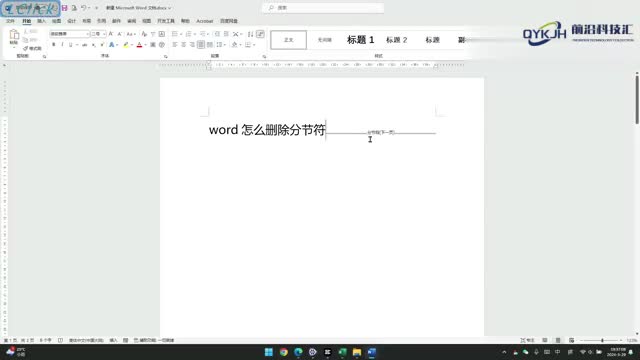640x360 pixels.
Task: Click the Increase Indent icon
Action: pos(226,34)
